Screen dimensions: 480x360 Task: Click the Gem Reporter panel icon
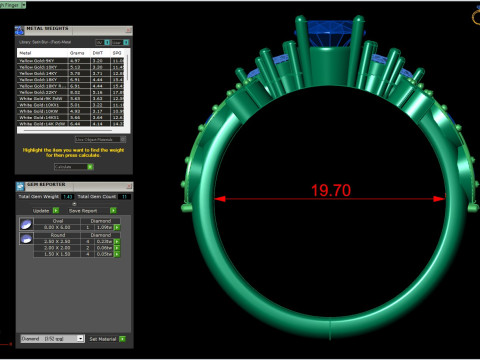point(20,186)
